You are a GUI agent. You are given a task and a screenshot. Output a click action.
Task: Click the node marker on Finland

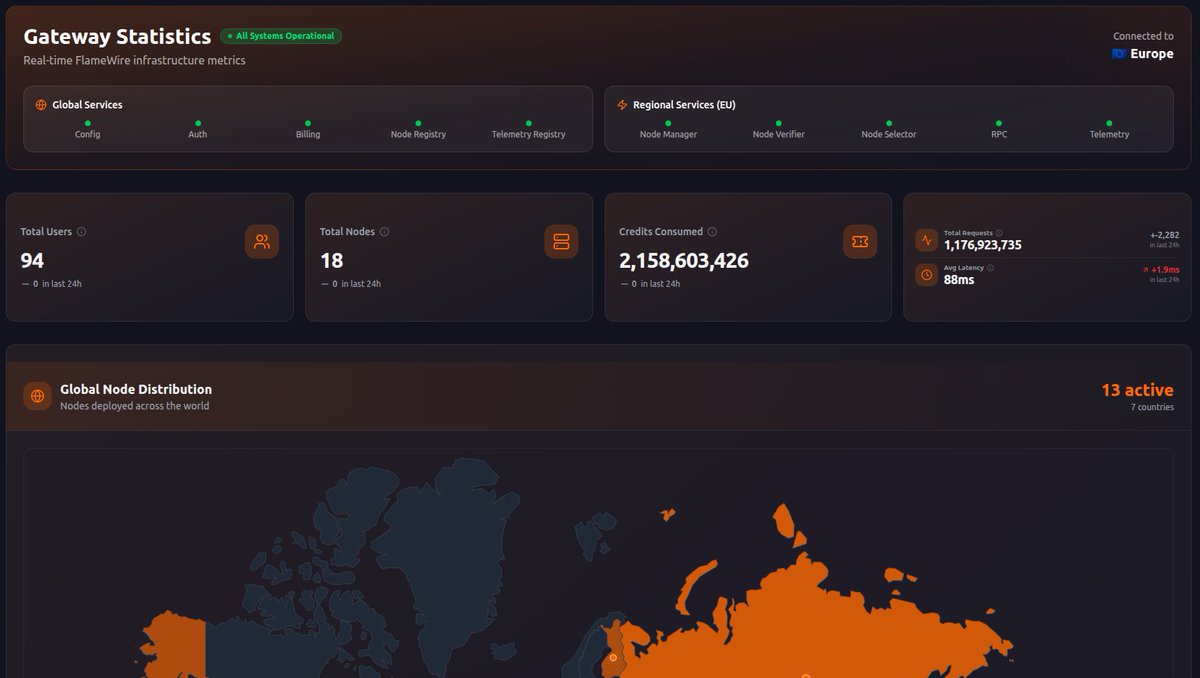tap(613, 657)
